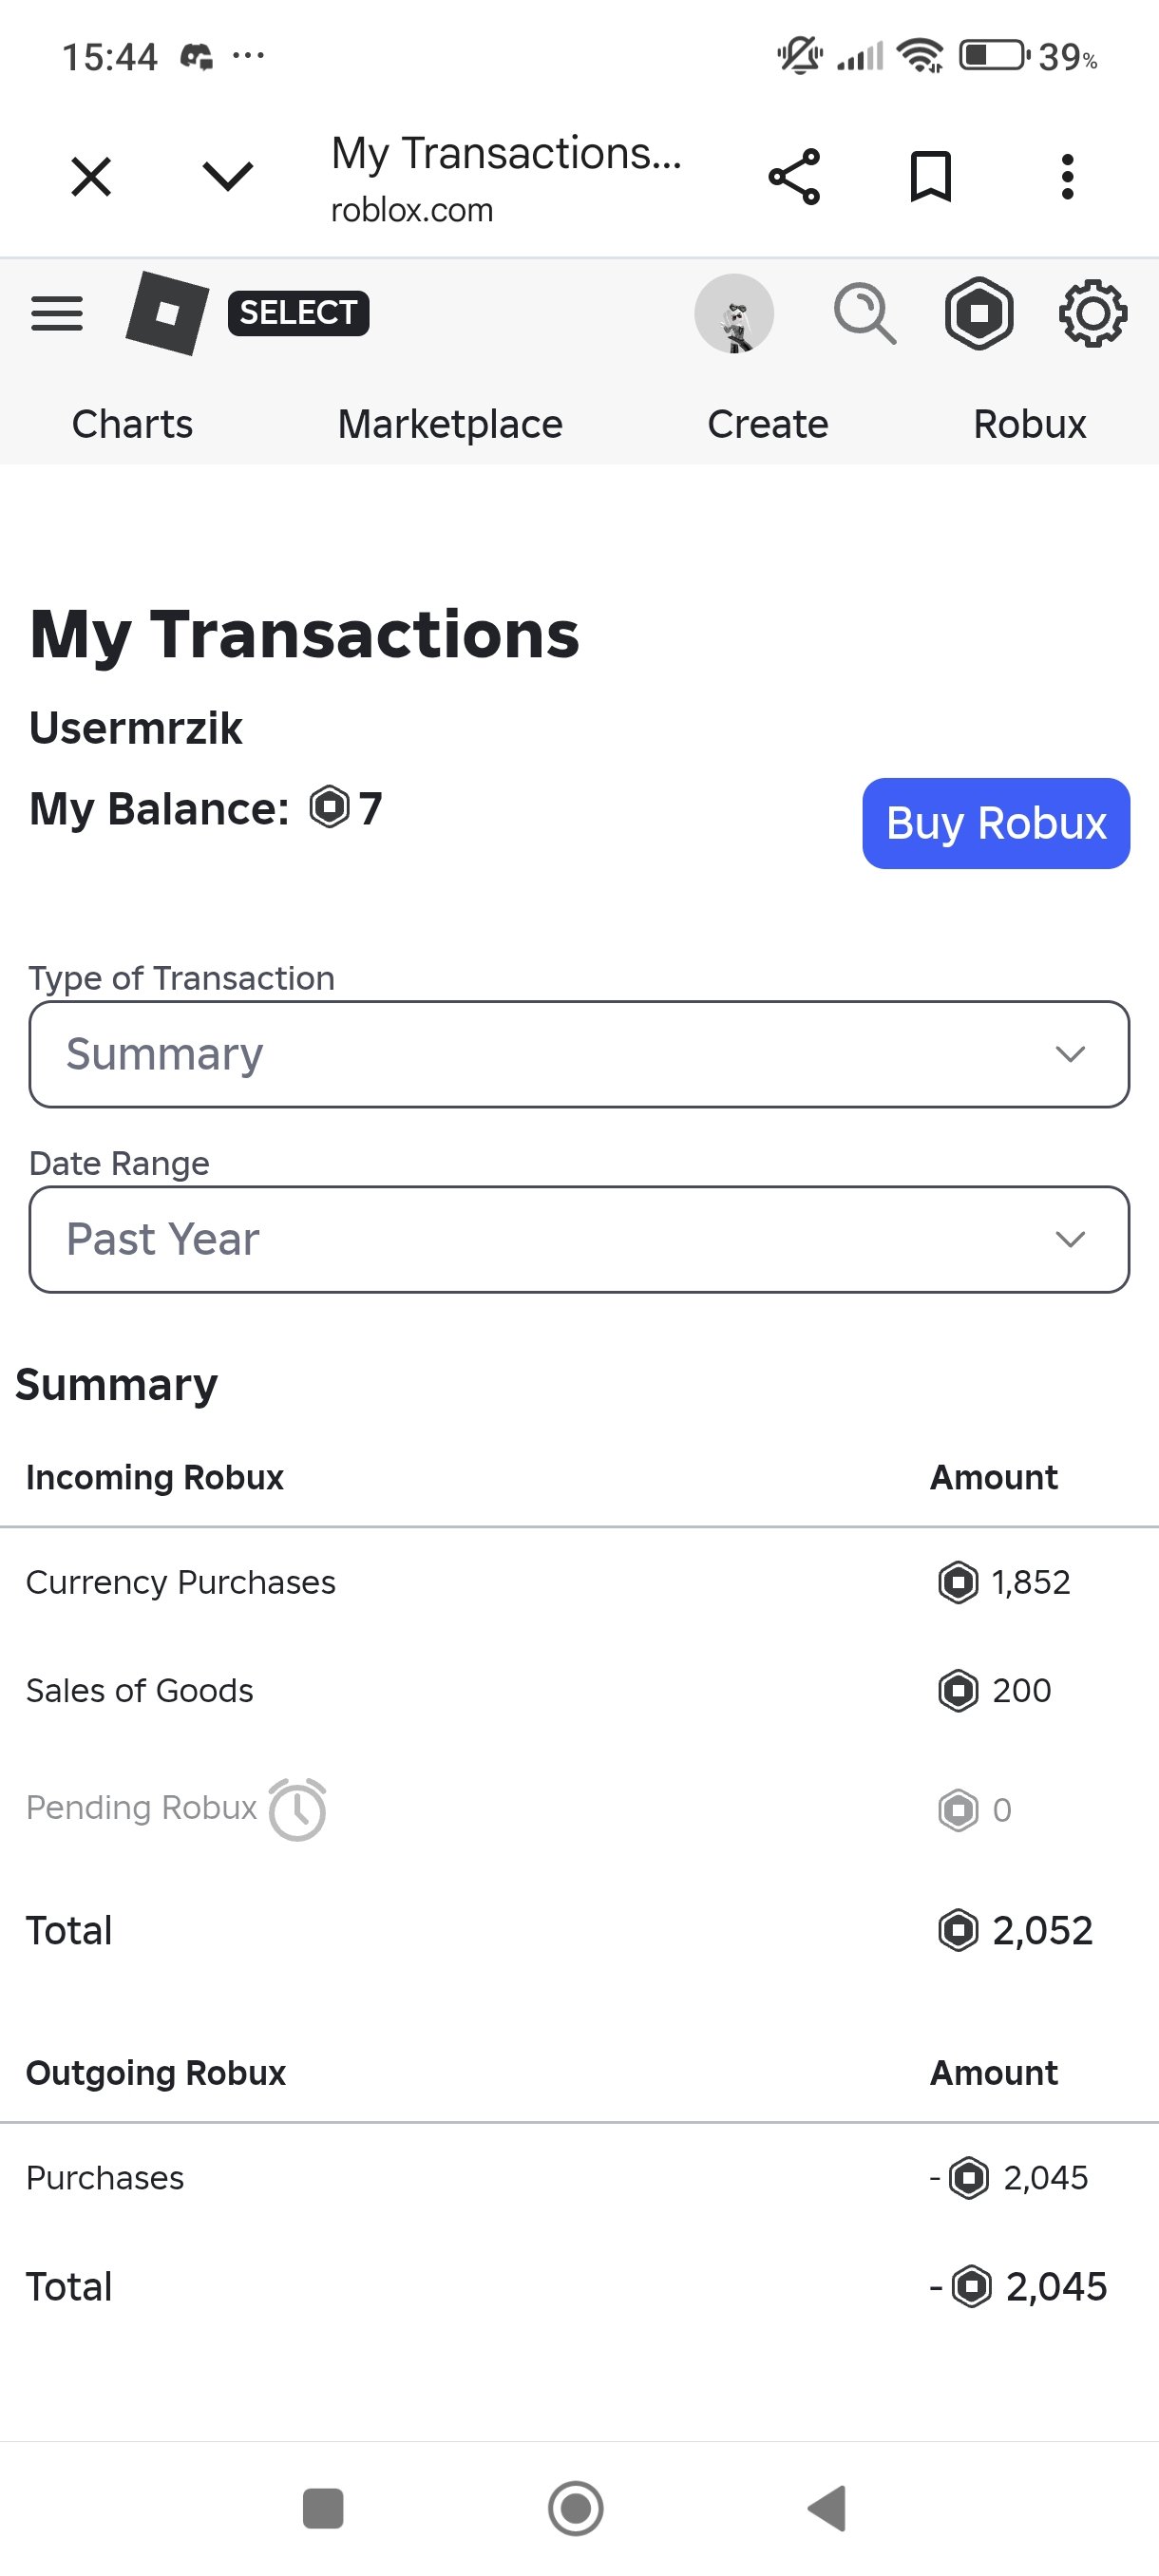The height and width of the screenshot is (2576, 1159).
Task: Open the three-dot browser menu
Action: point(1068,177)
